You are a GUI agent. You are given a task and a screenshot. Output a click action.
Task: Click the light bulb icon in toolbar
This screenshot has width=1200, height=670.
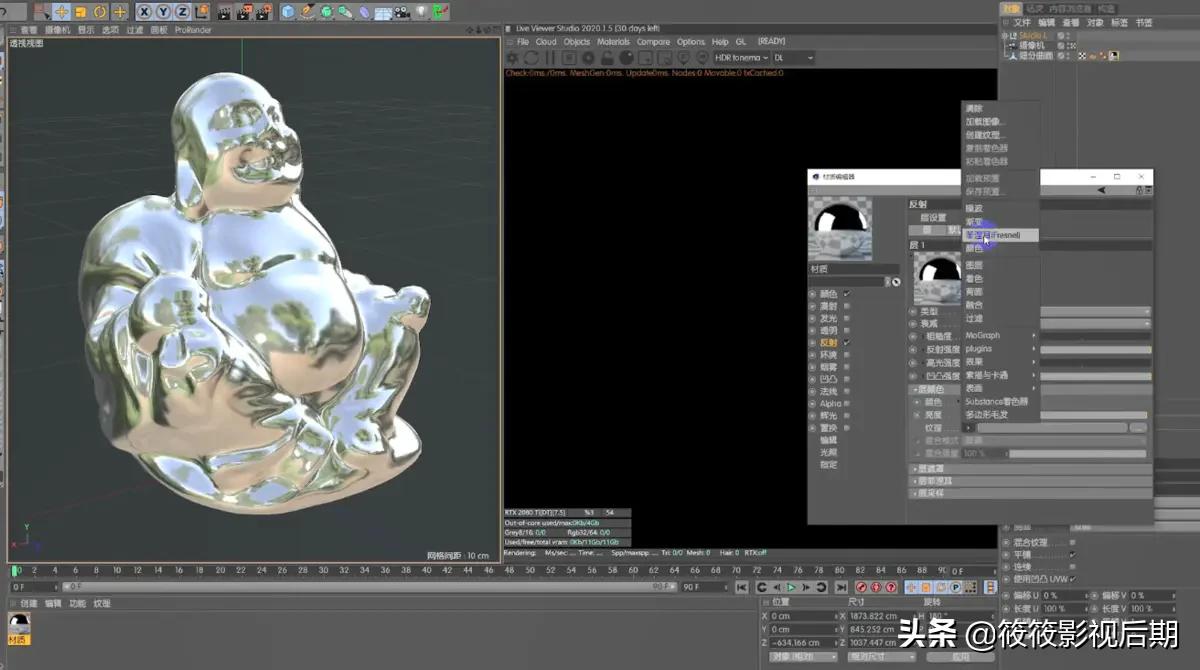[x=420, y=12]
